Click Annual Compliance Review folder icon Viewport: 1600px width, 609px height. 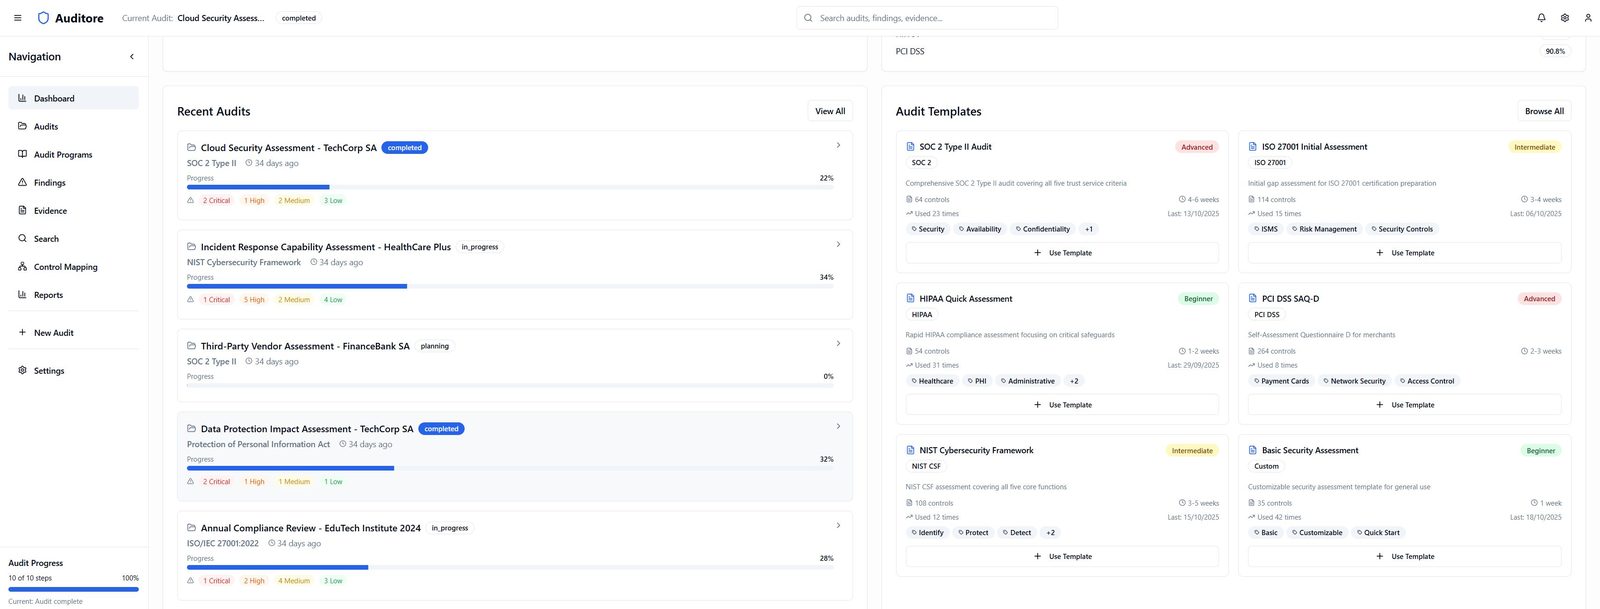point(191,527)
